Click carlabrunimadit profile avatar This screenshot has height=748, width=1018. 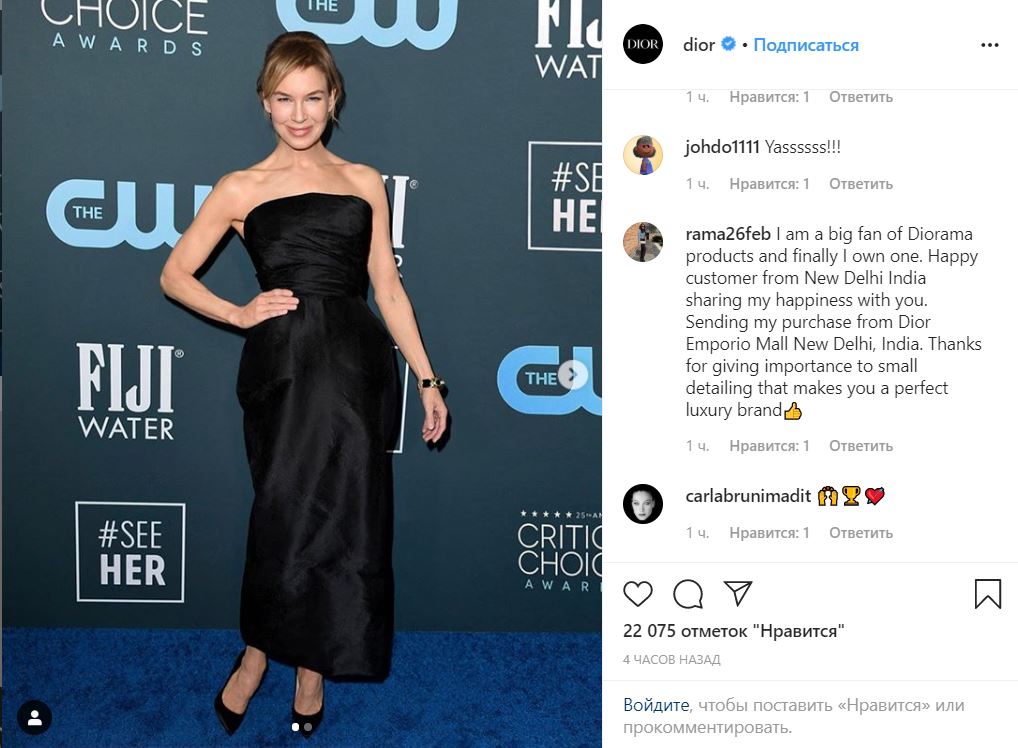643,504
